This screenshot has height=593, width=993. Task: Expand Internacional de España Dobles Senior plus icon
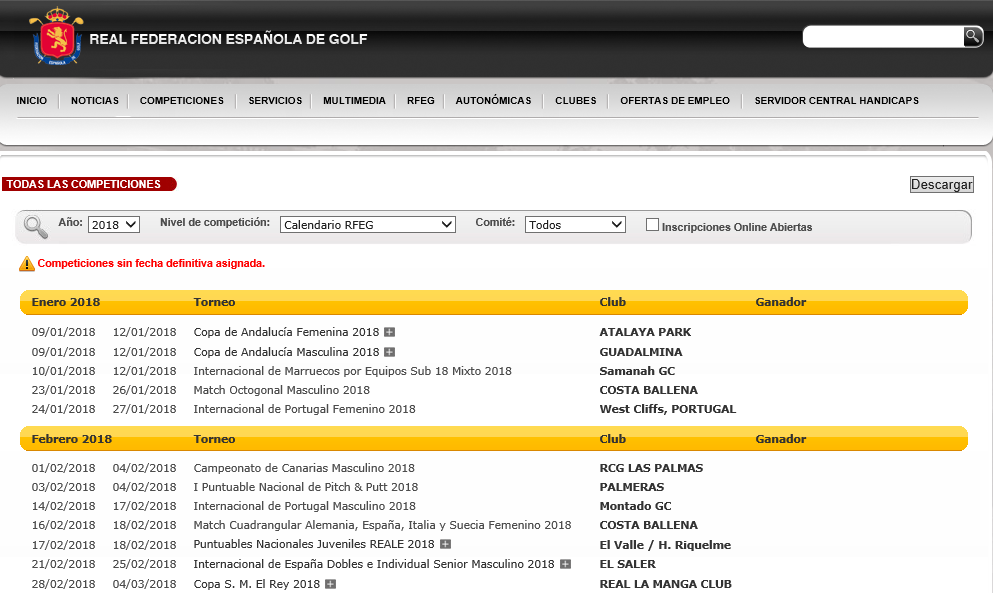(x=565, y=564)
